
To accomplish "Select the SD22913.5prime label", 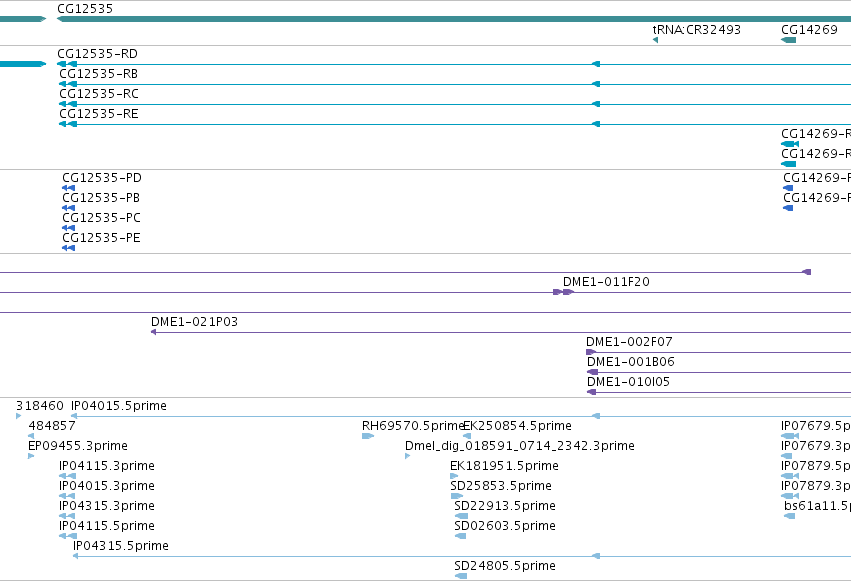I will click(x=505, y=507).
